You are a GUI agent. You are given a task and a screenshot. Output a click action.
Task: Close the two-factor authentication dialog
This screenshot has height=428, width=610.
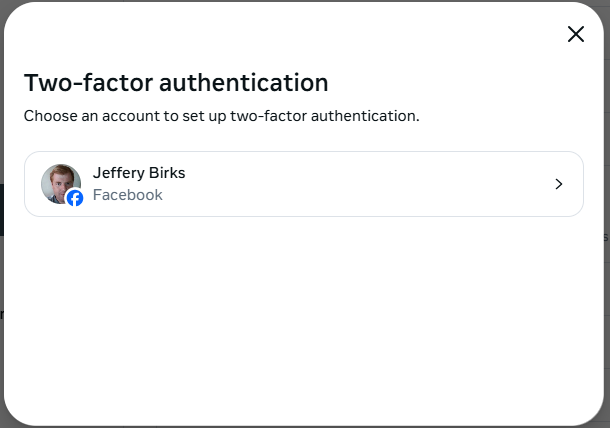576,34
